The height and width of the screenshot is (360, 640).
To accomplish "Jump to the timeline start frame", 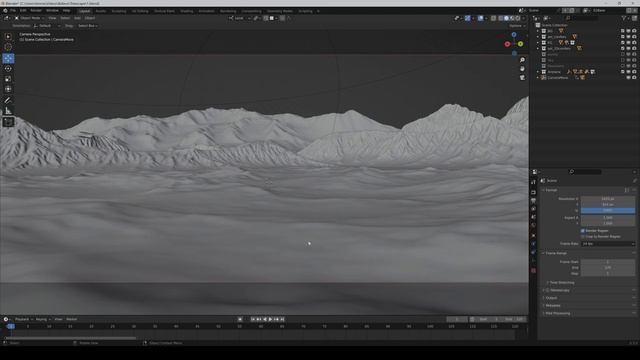I will coord(253,320).
